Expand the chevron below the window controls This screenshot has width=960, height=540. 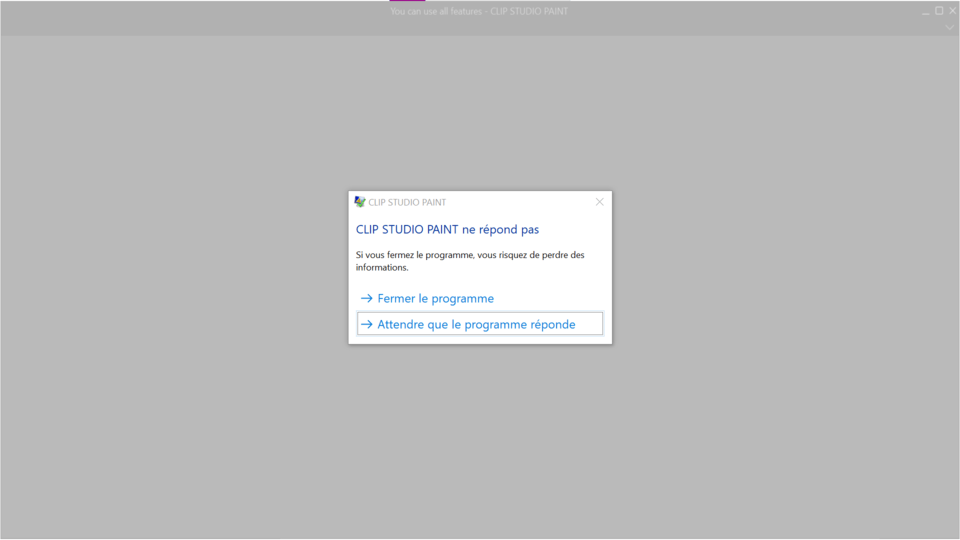[x=949, y=27]
